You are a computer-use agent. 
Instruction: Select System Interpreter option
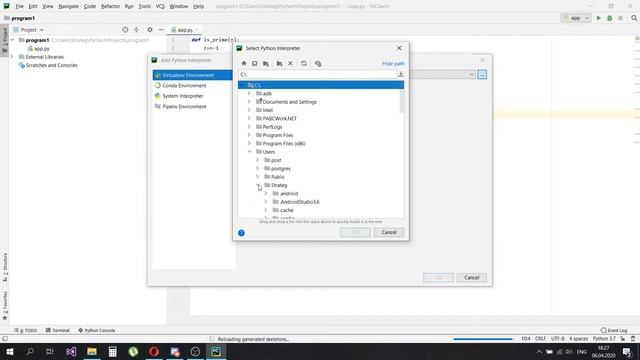point(182,96)
